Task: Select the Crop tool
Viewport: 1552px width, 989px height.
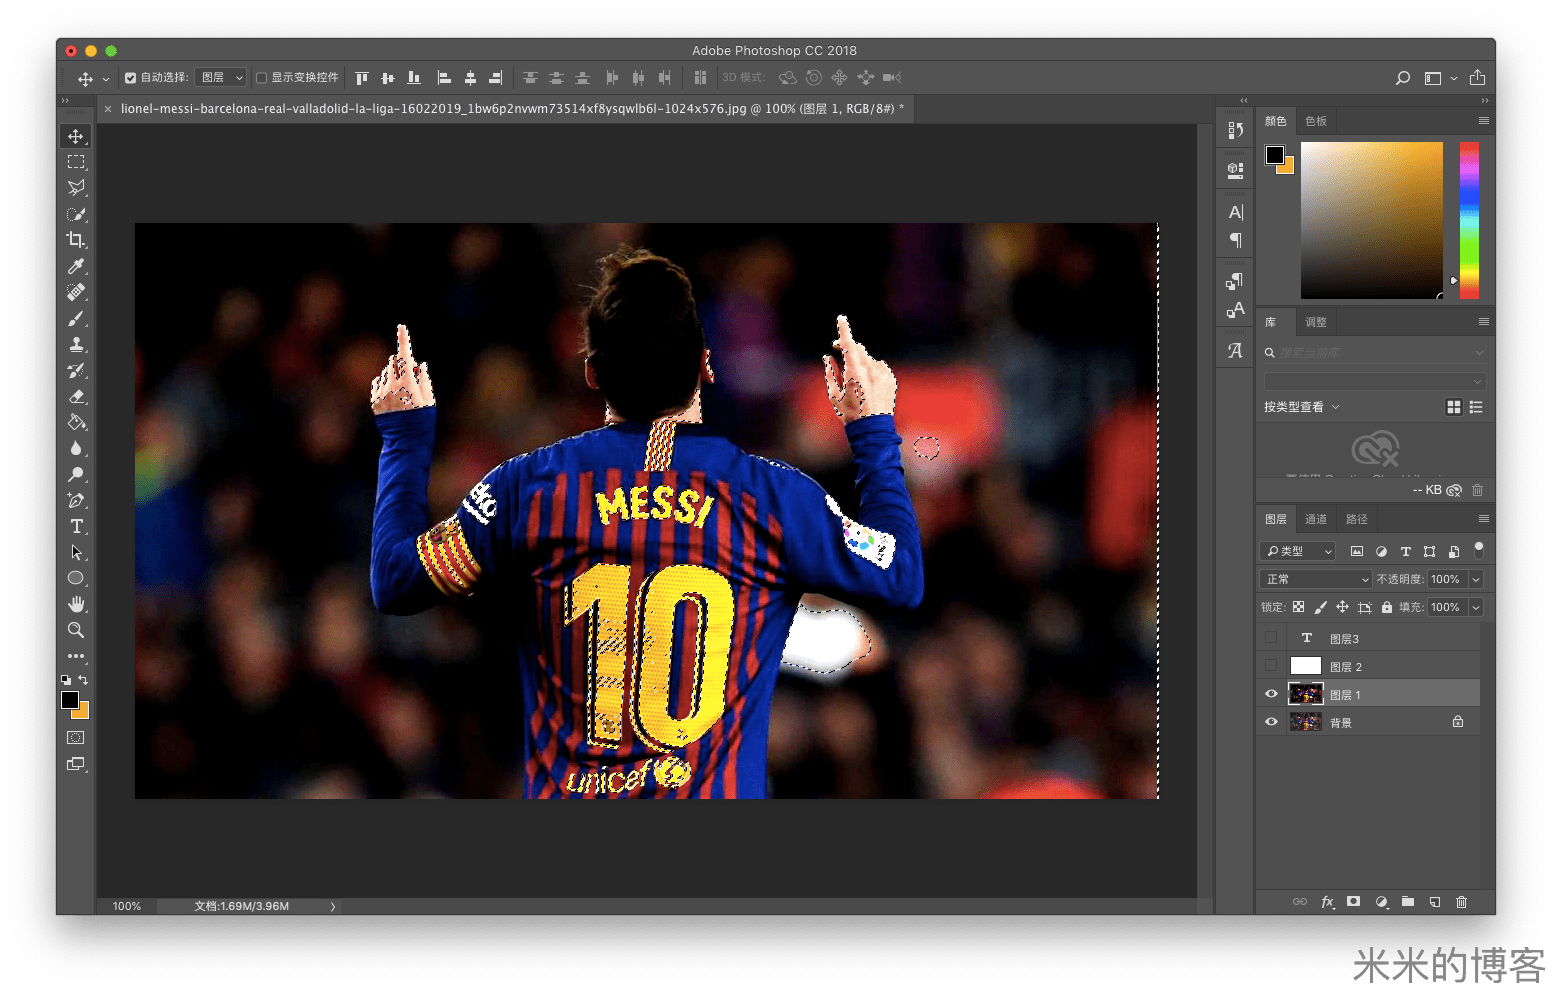Action: tap(76, 240)
